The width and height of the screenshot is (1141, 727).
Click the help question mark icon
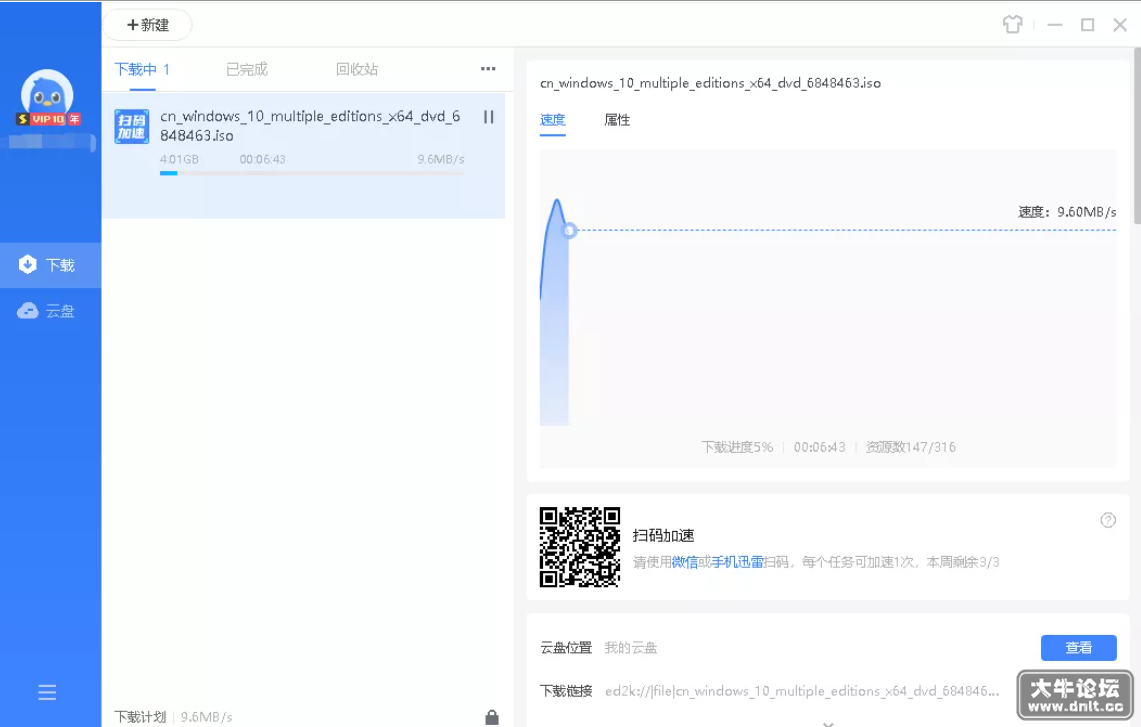pyautogui.click(x=1108, y=520)
